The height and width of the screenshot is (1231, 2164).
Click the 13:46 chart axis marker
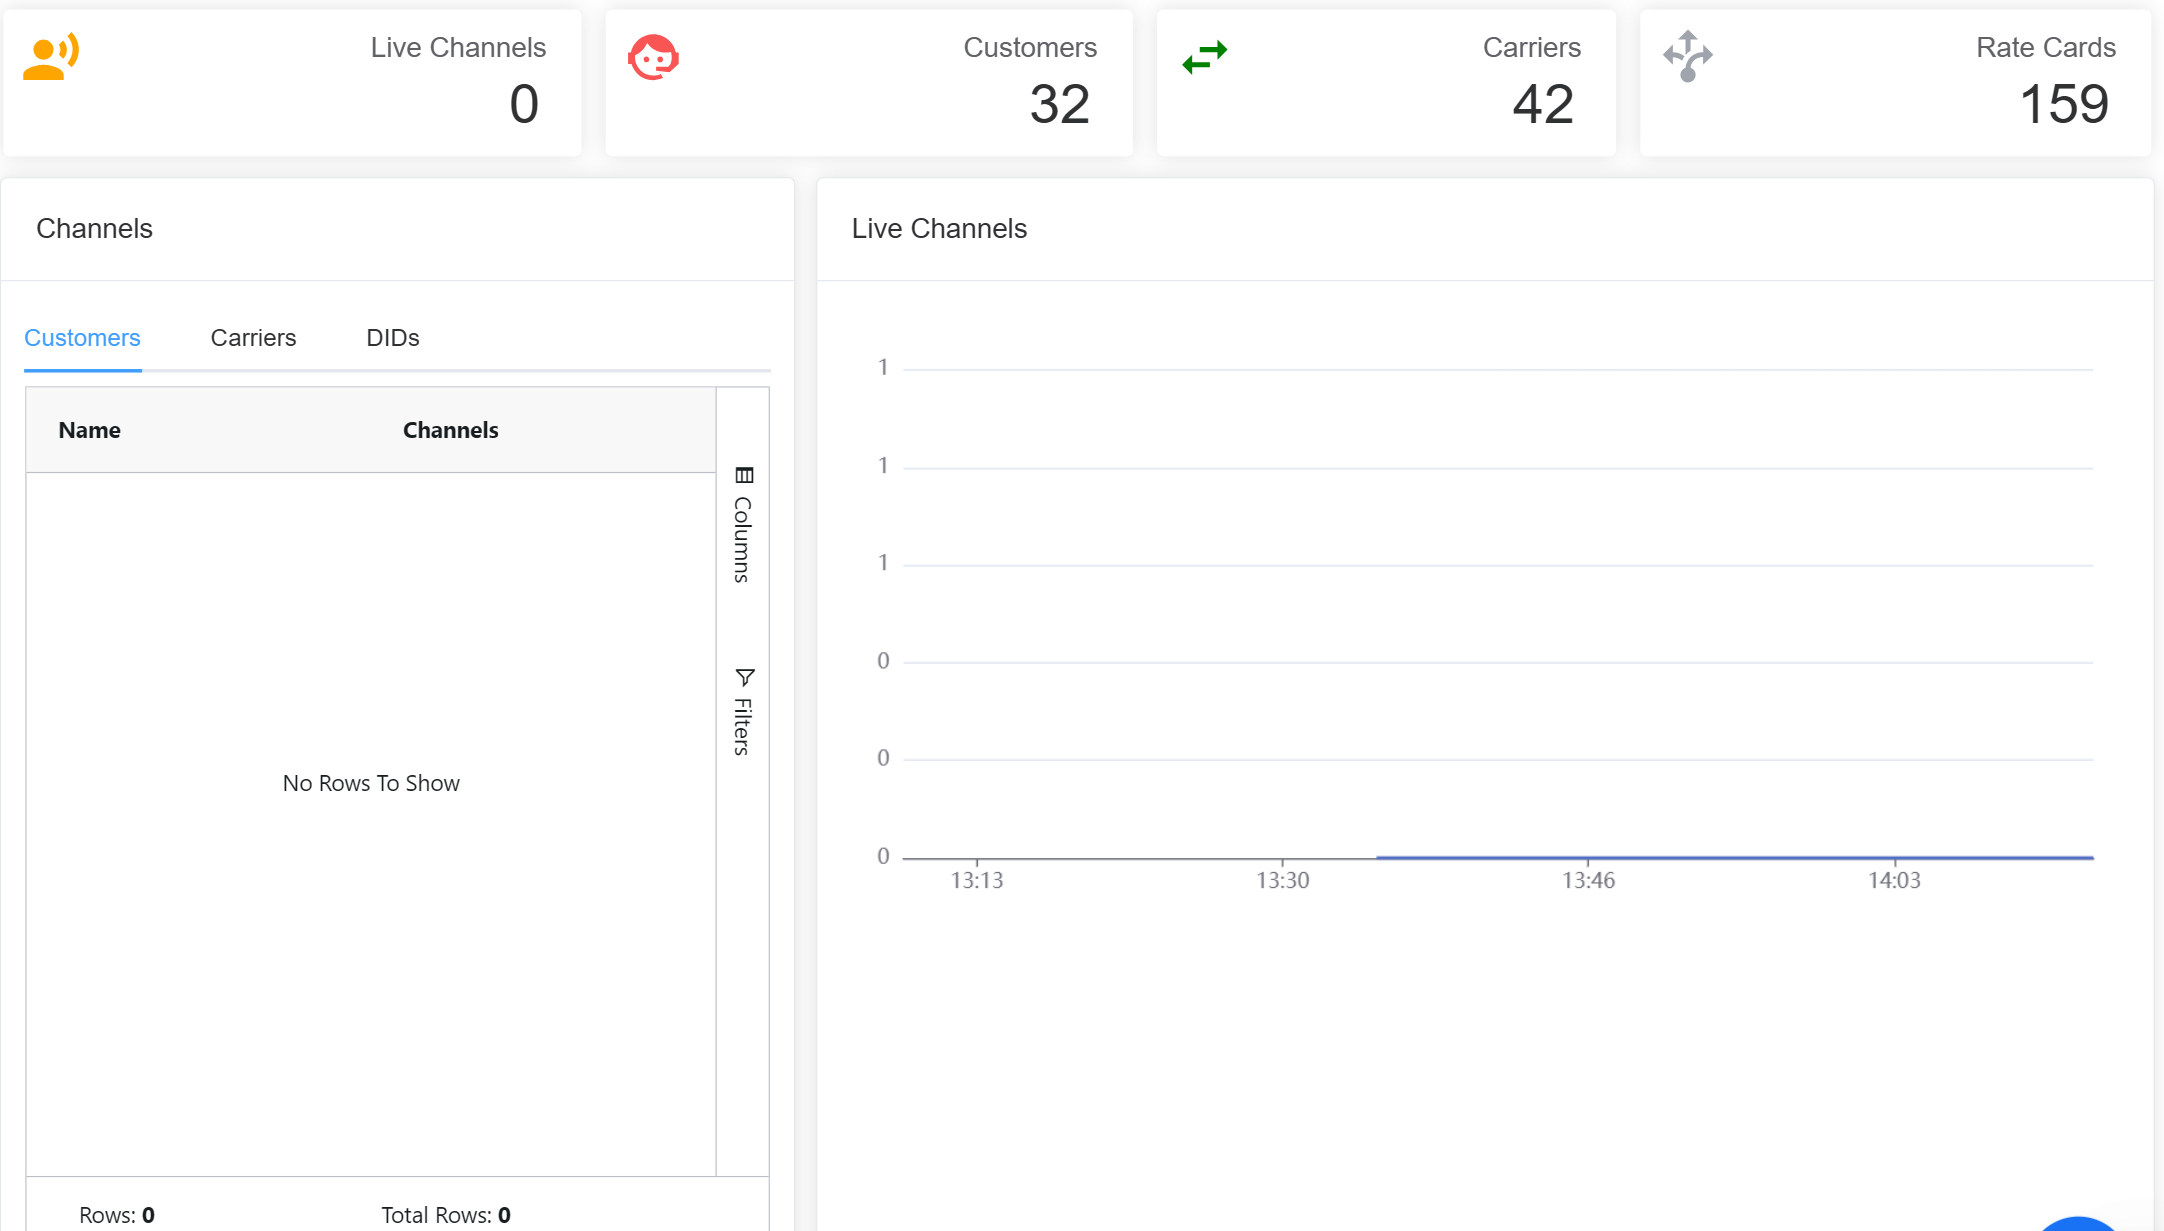(x=1588, y=880)
